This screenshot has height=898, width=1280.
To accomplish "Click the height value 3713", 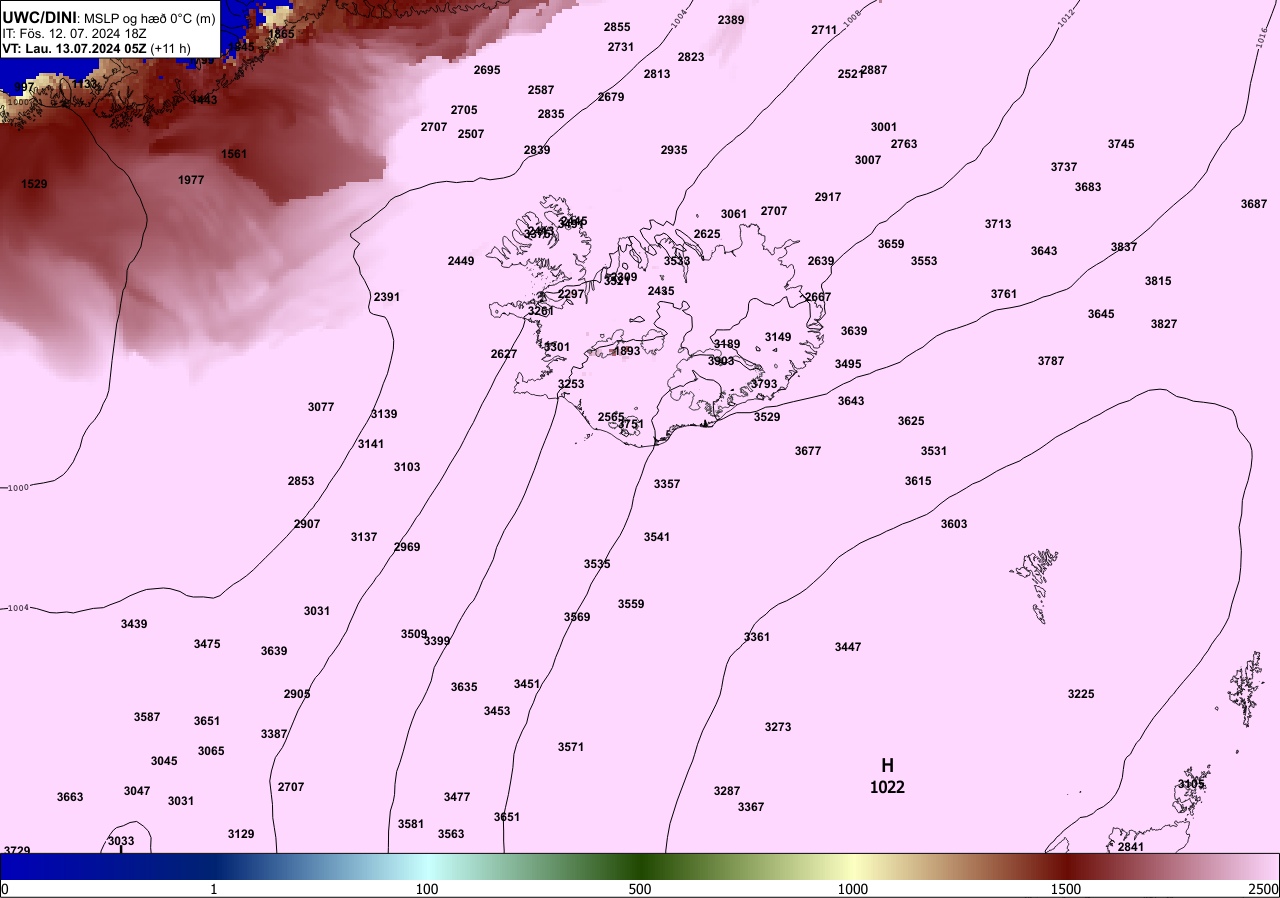I will click(x=998, y=224).
